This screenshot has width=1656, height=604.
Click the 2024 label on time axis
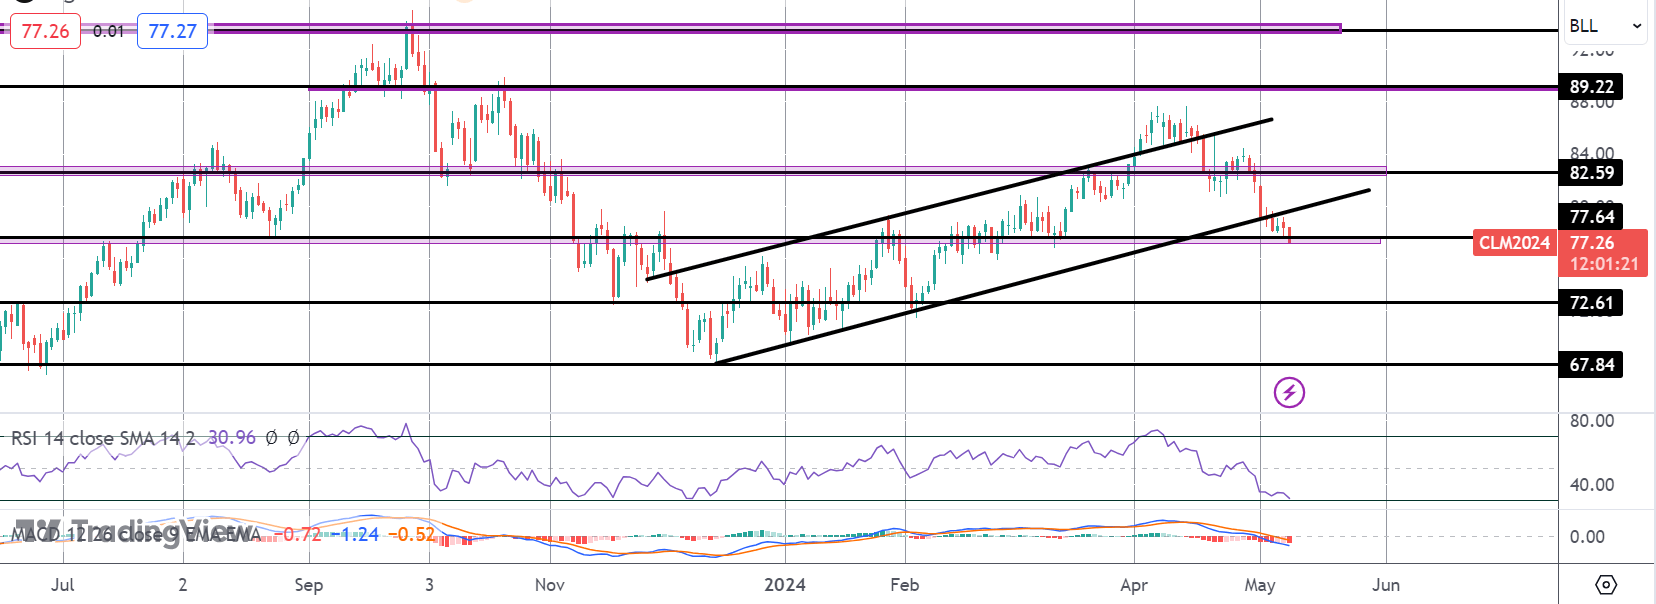pyautogui.click(x=785, y=585)
